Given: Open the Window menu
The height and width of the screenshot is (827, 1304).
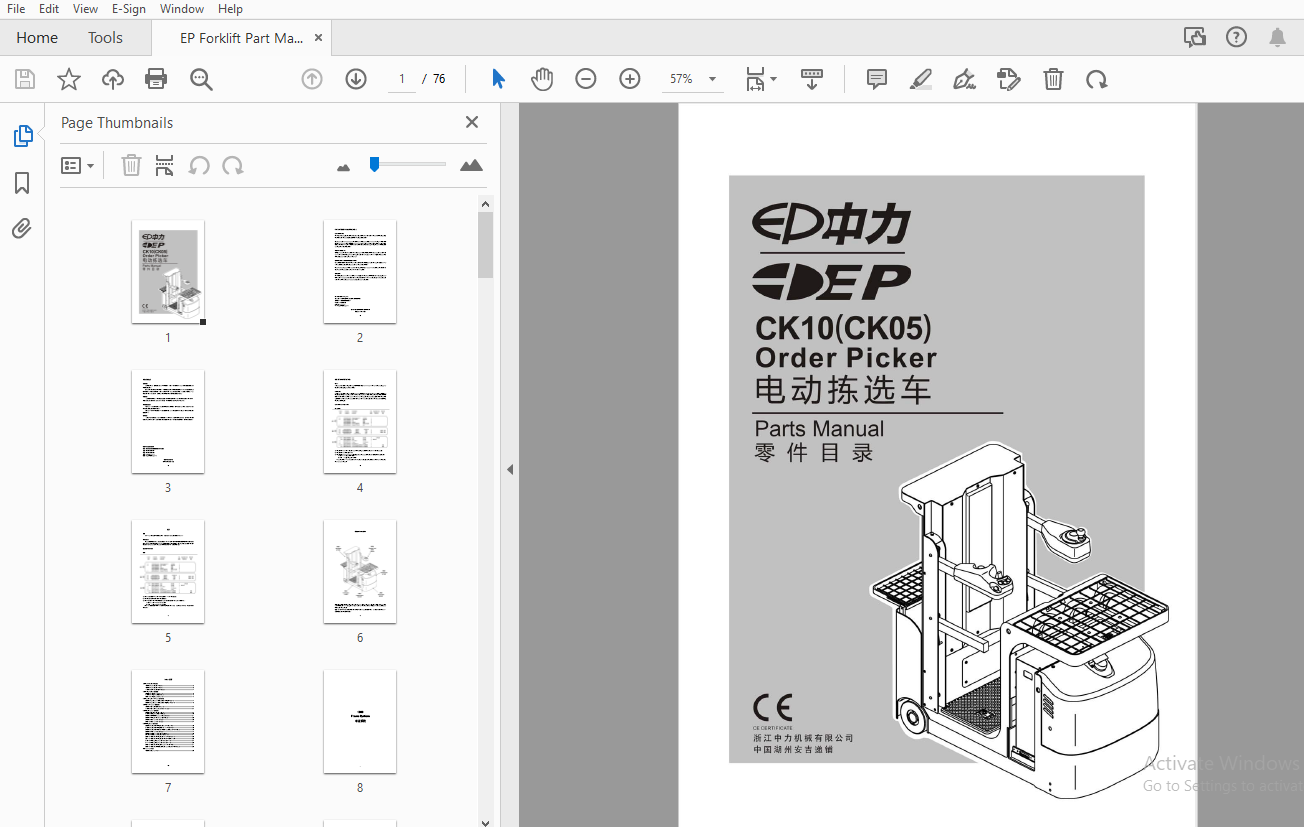Looking at the screenshot, I should (182, 9).
